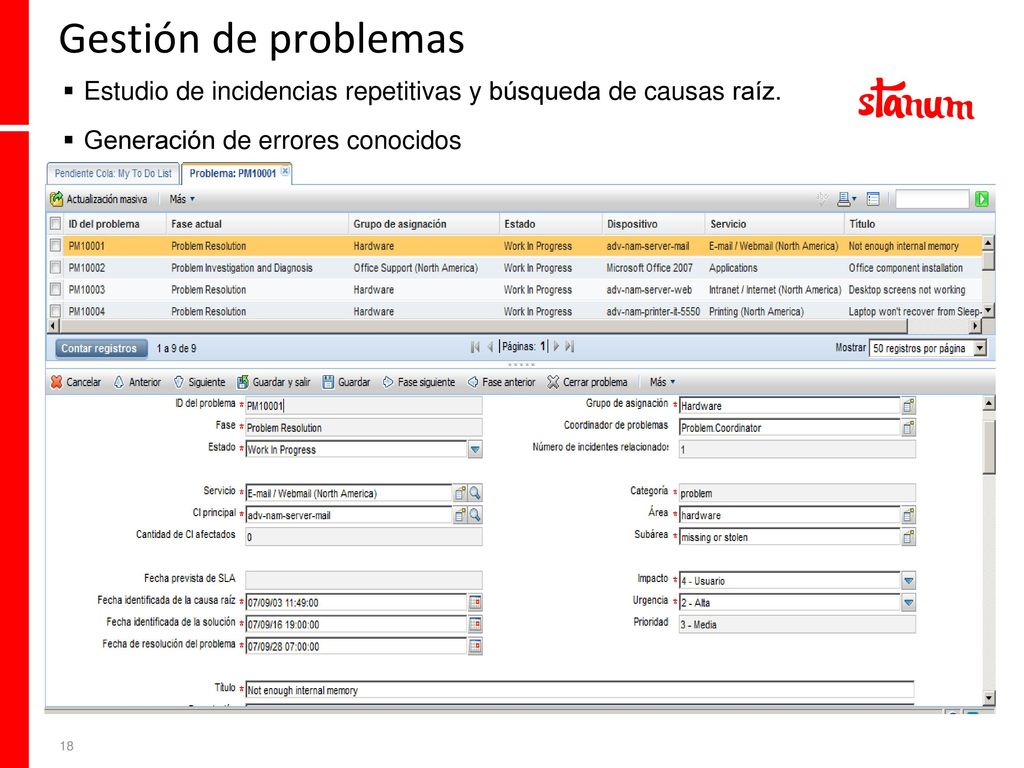Click Cerrar problema
This screenshot has width=1024, height=768.
(x=587, y=382)
